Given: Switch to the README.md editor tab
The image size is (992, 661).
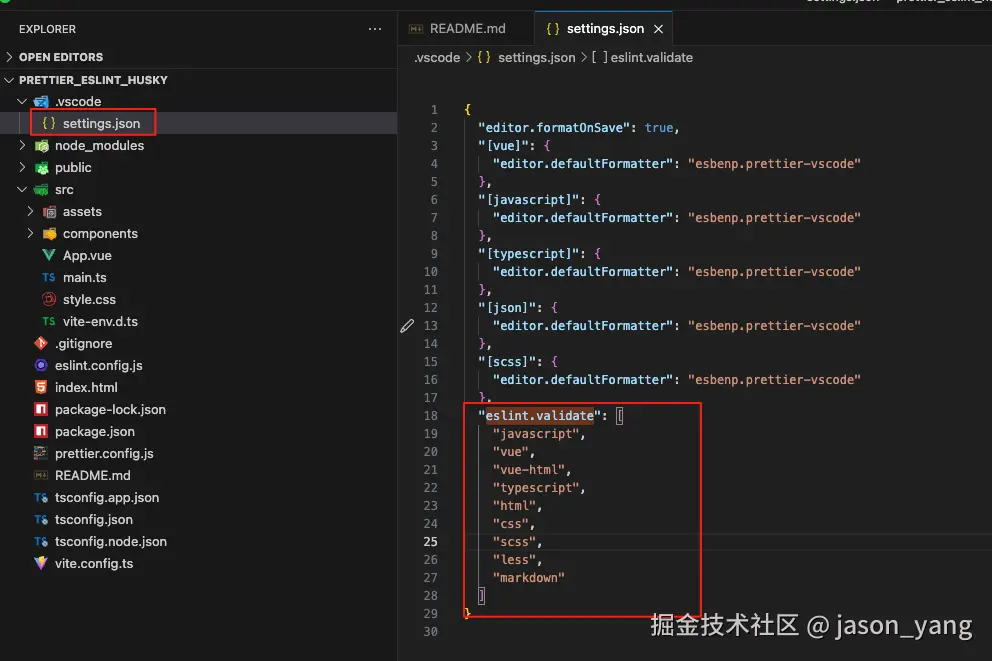Looking at the screenshot, I should (466, 28).
